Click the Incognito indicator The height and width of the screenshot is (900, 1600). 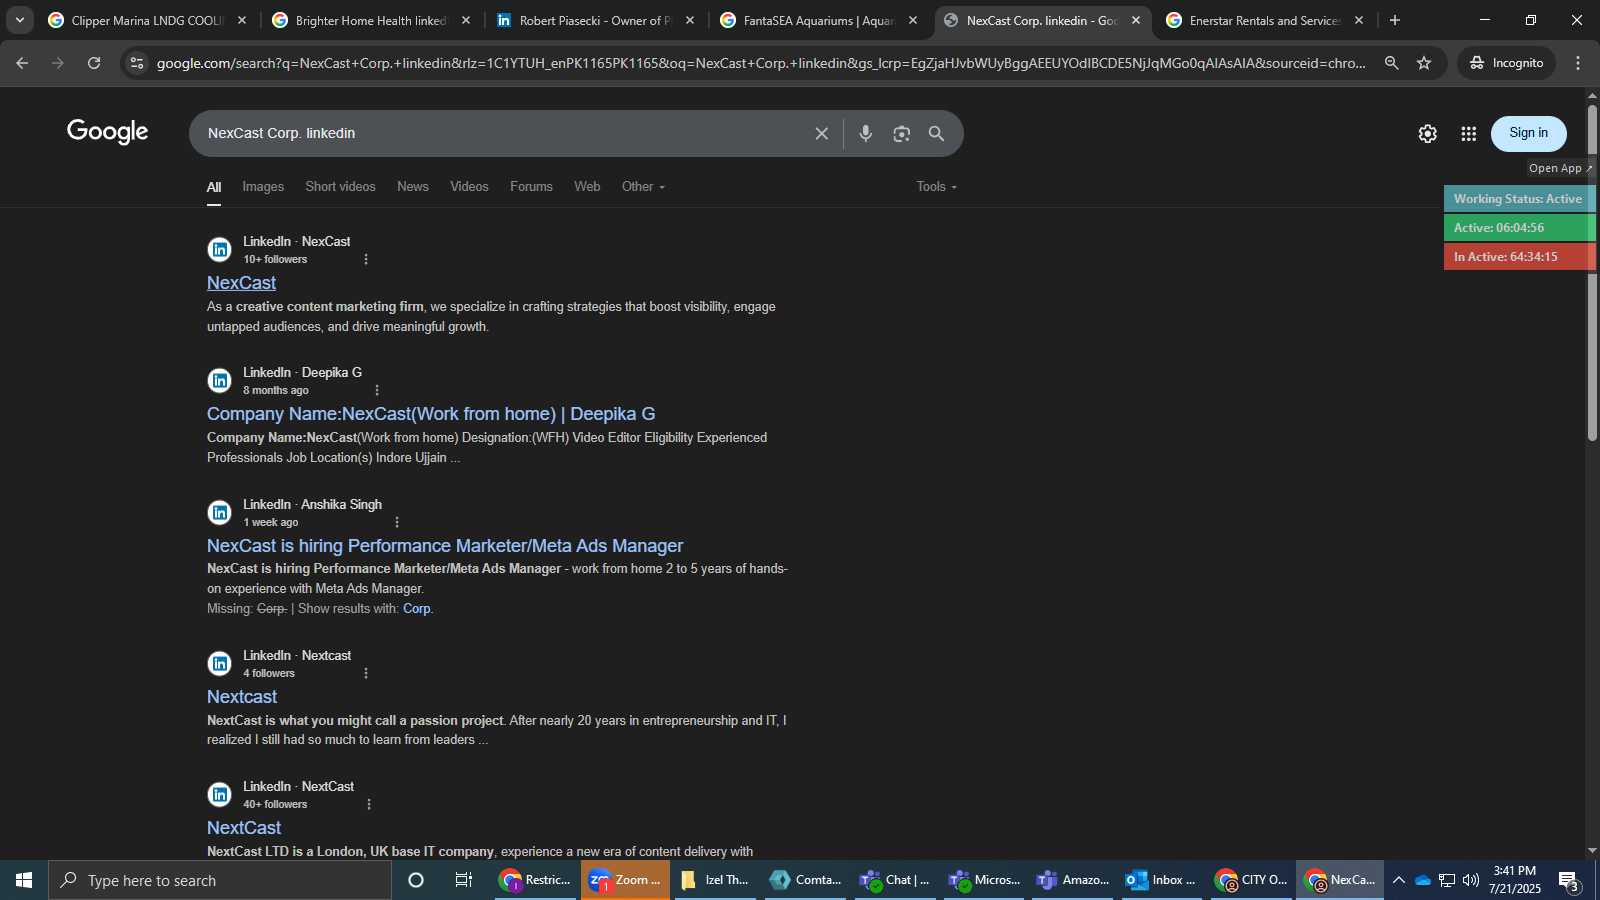(x=1506, y=63)
